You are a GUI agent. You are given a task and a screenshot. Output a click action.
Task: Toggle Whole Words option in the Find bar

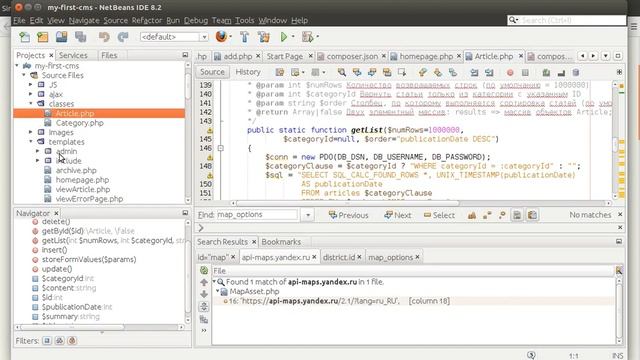[487, 215]
